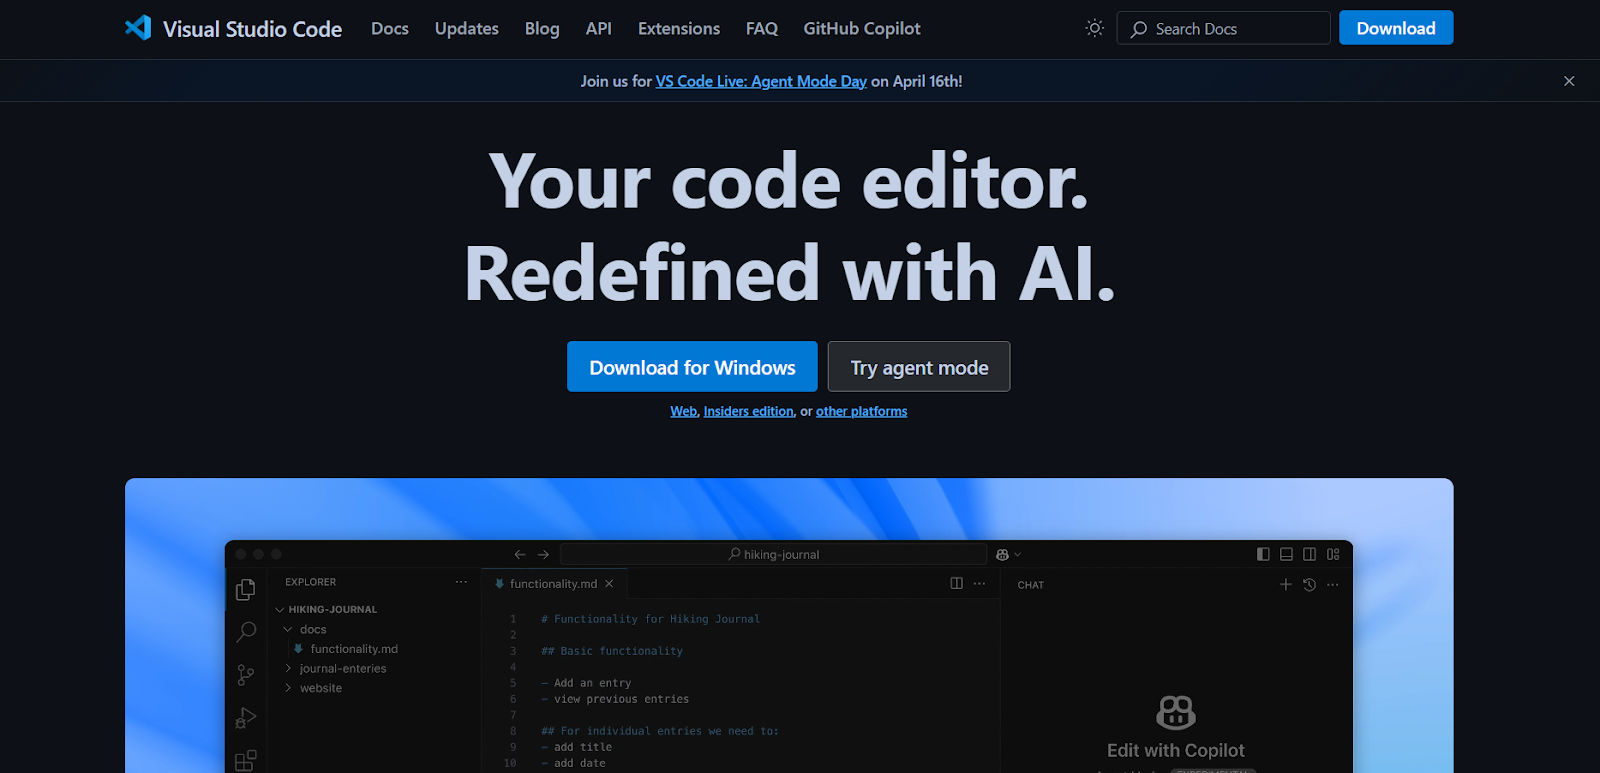Expand the website folder in Explorer
The height and width of the screenshot is (773, 1600).
click(x=288, y=688)
